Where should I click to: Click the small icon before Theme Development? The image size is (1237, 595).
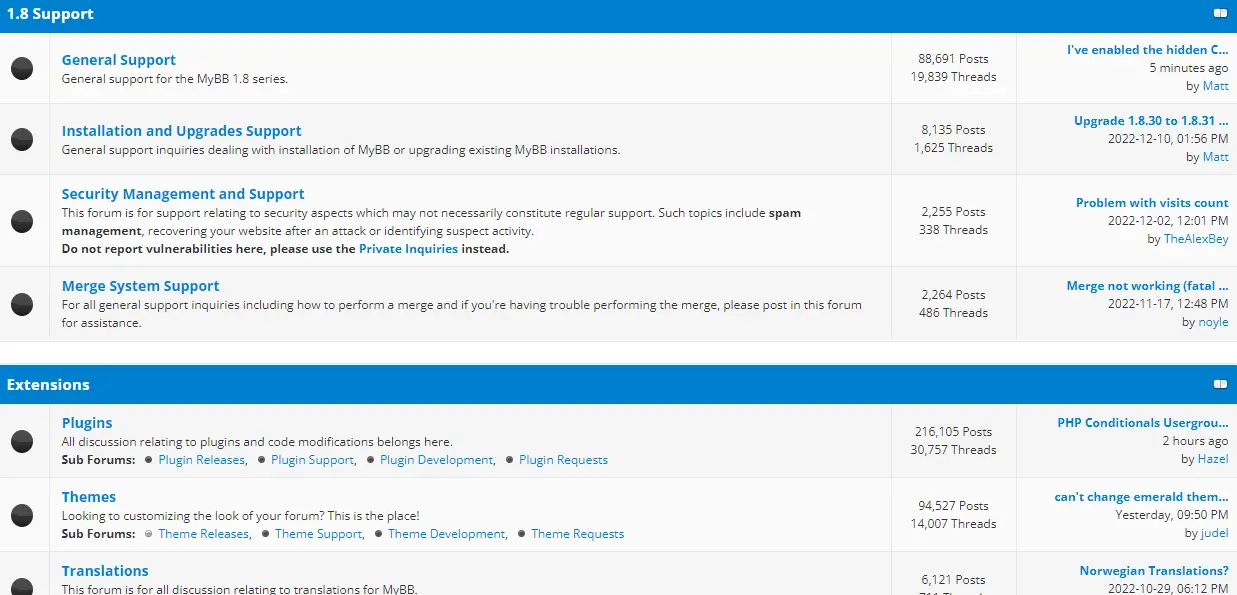(379, 534)
